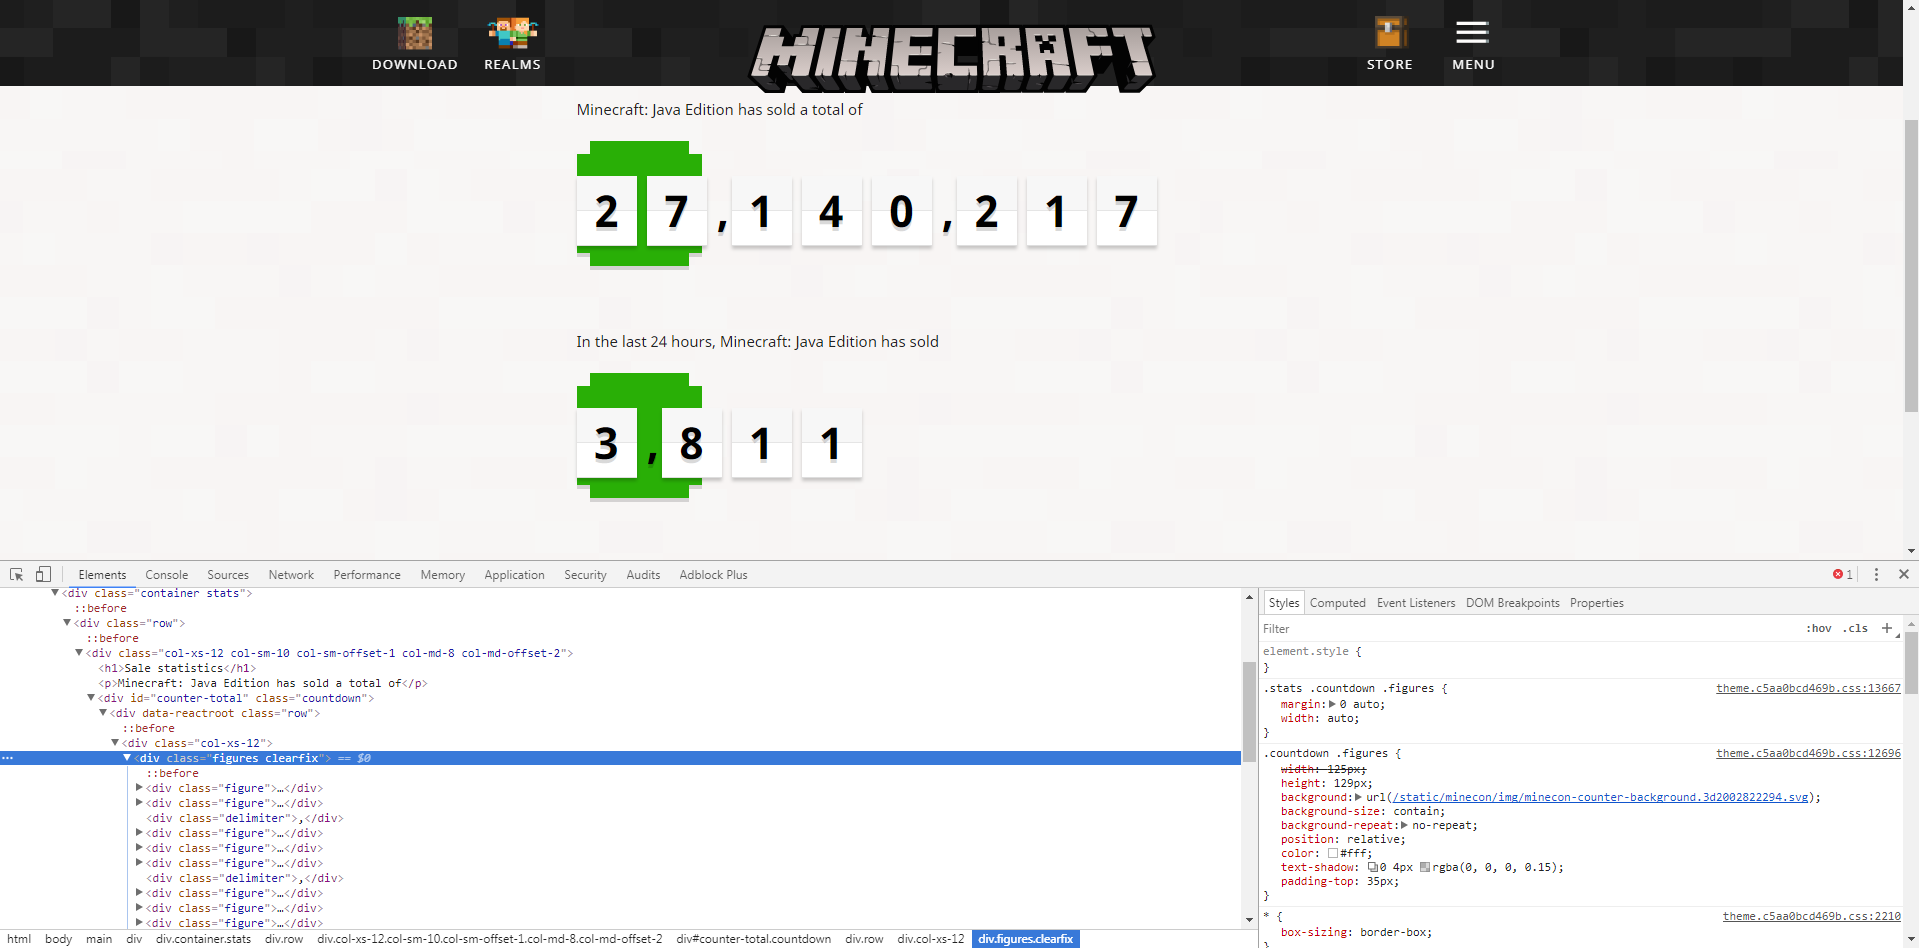Open the Adblock Plus tab

[x=714, y=575]
